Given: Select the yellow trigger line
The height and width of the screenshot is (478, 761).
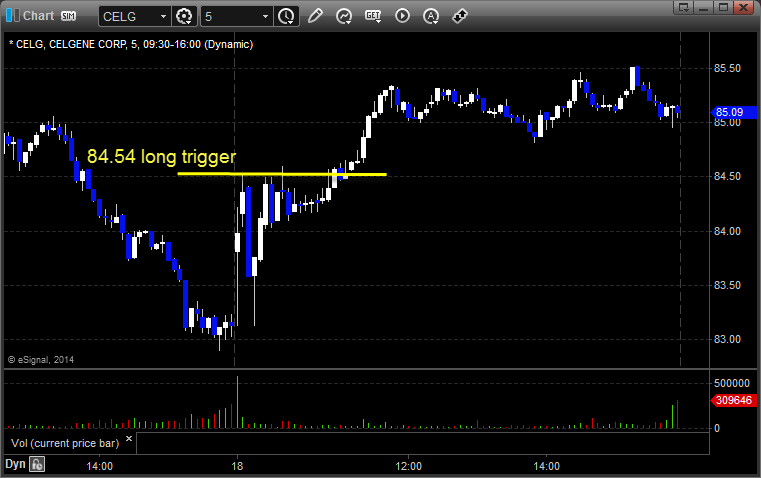Looking at the screenshot, I should click(282, 174).
